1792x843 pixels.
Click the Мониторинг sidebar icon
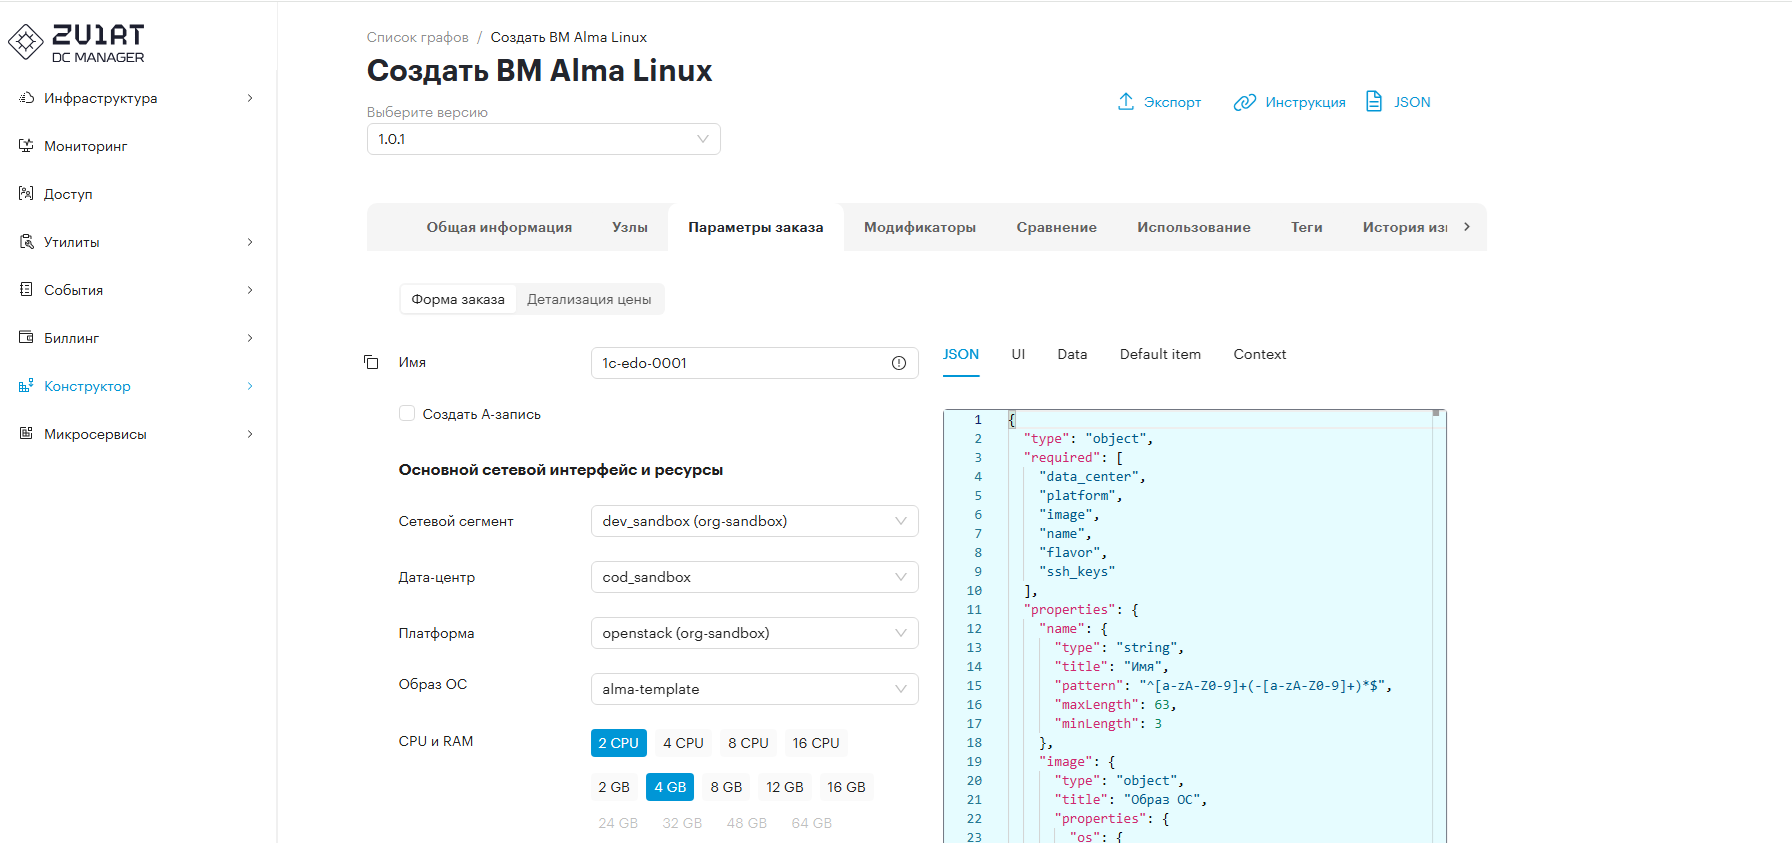(x=26, y=146)
